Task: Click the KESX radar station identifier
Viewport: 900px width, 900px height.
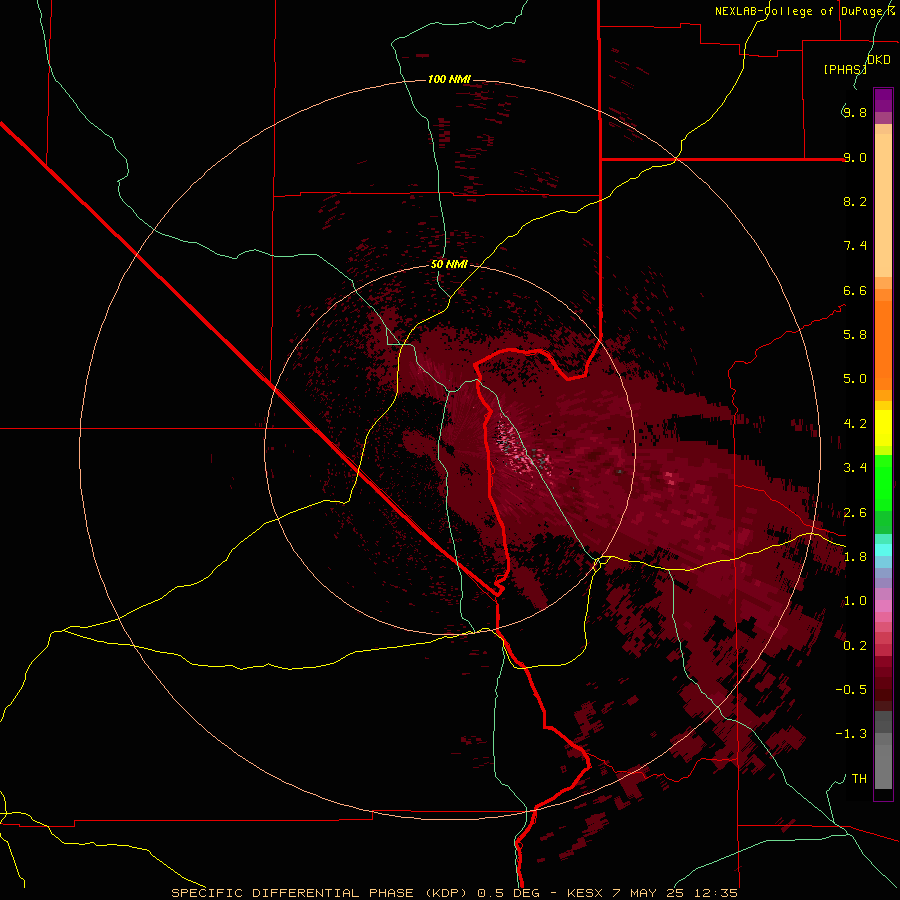Action: pyautogui.click(x=585, y=893)
